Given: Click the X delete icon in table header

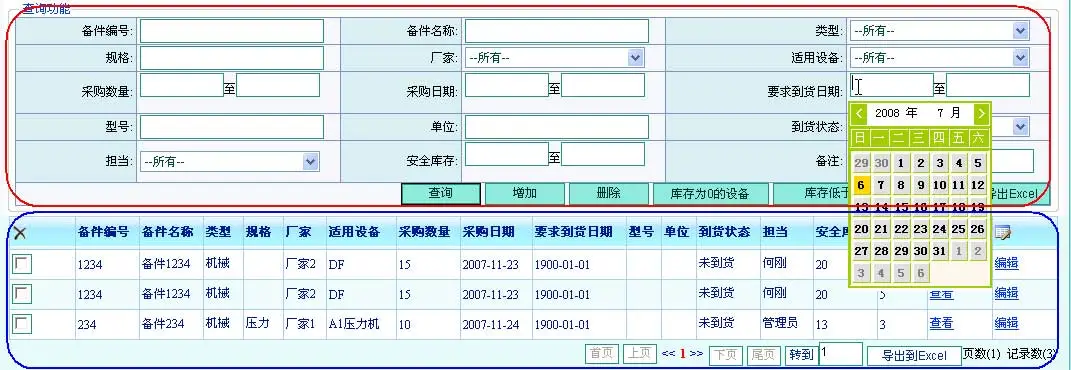Looking at the screenshot, I should (20, 233).
